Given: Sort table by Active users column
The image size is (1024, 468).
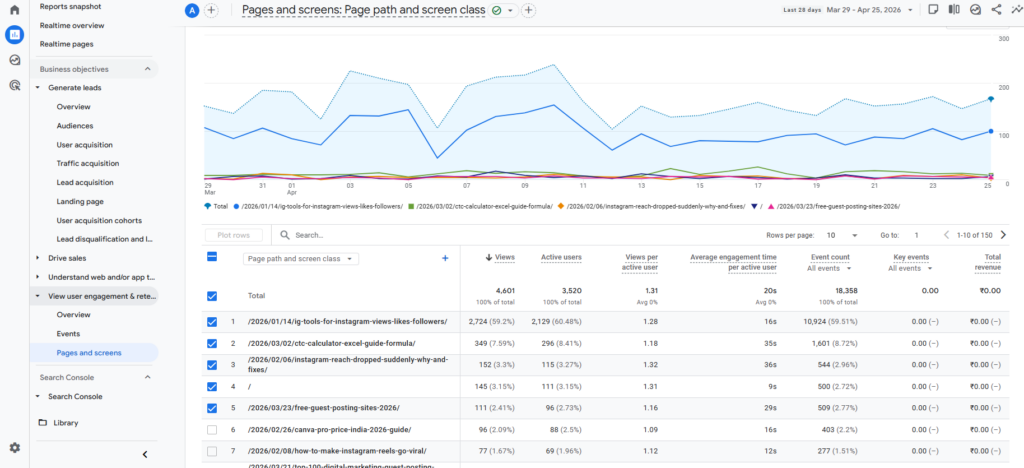Looking at the screenshot, I should (561, 257).
